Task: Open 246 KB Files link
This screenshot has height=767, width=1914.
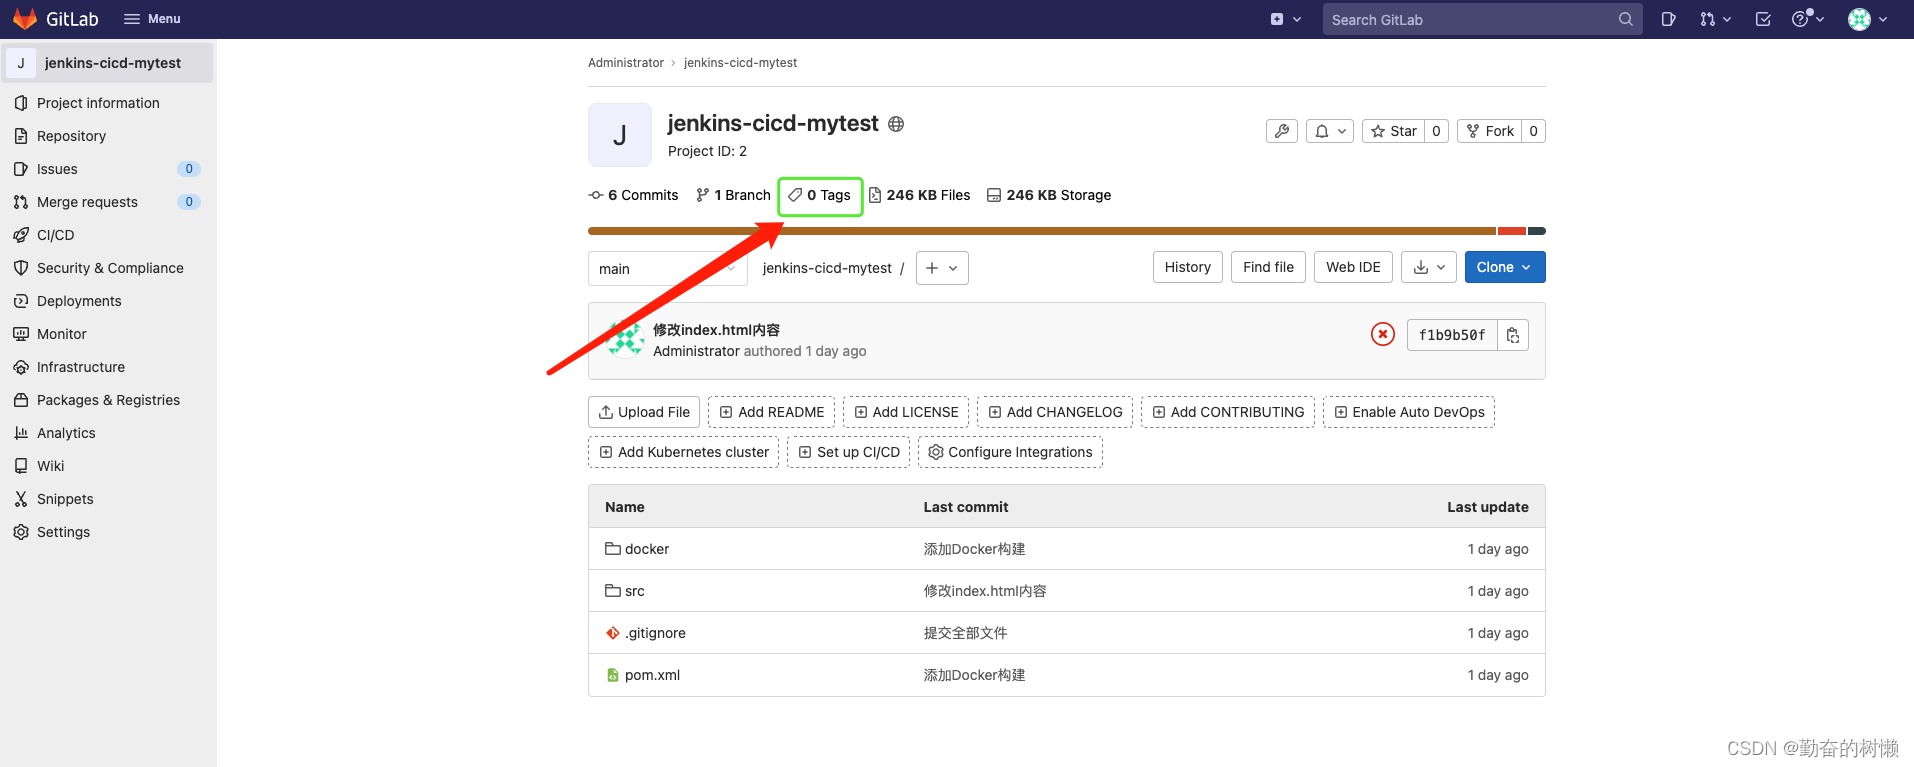Action: point(919,195)
